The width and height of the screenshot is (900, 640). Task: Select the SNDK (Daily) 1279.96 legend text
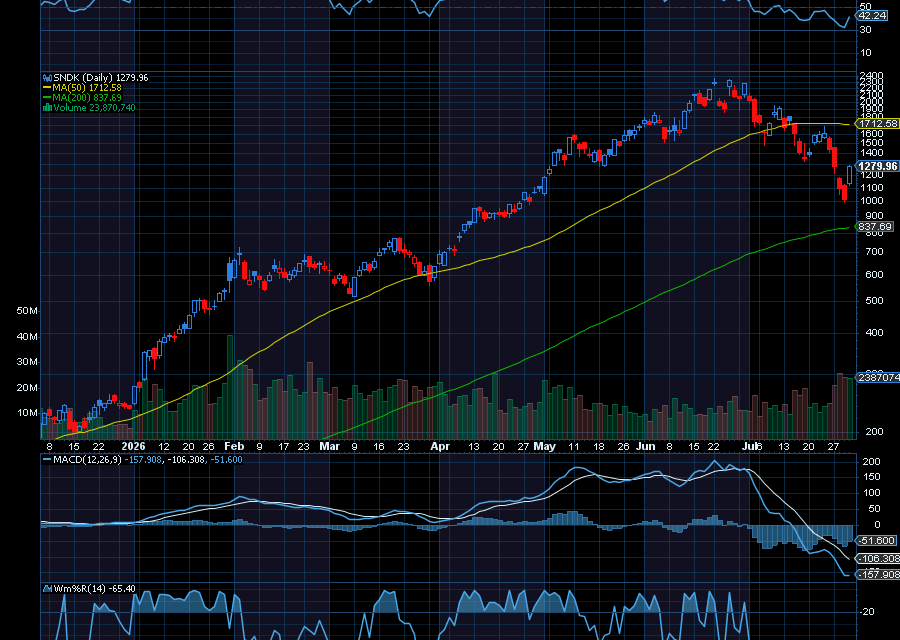click(100, 77)
